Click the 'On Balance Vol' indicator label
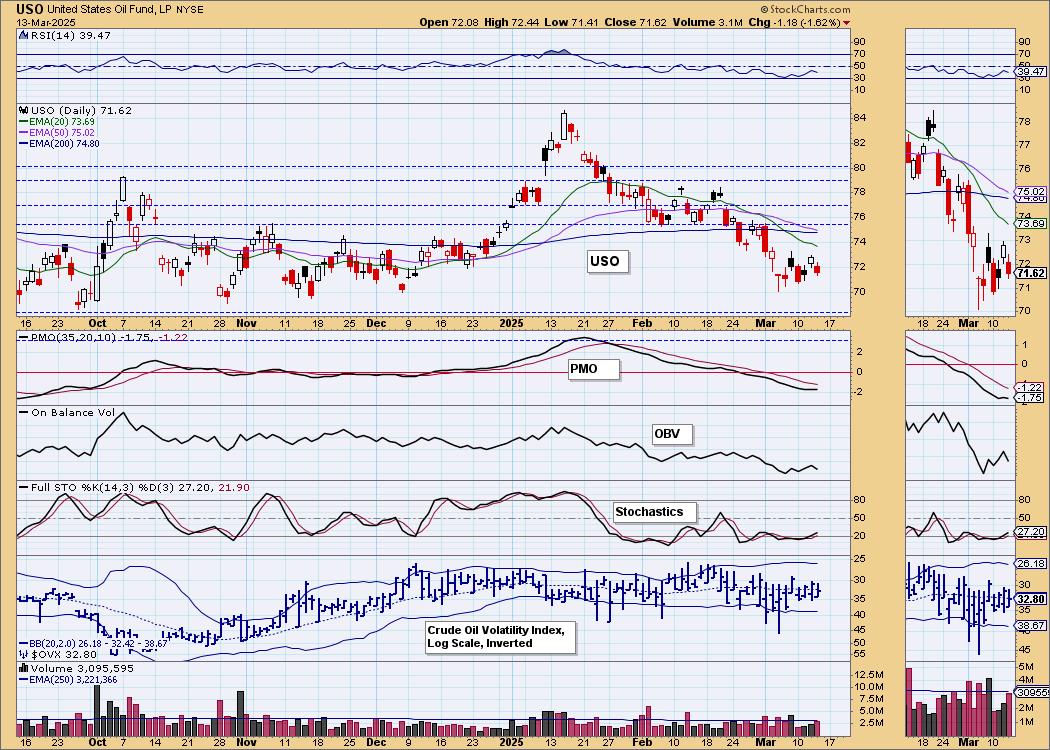The image size is (1050, 750). [x=73, y=412]
